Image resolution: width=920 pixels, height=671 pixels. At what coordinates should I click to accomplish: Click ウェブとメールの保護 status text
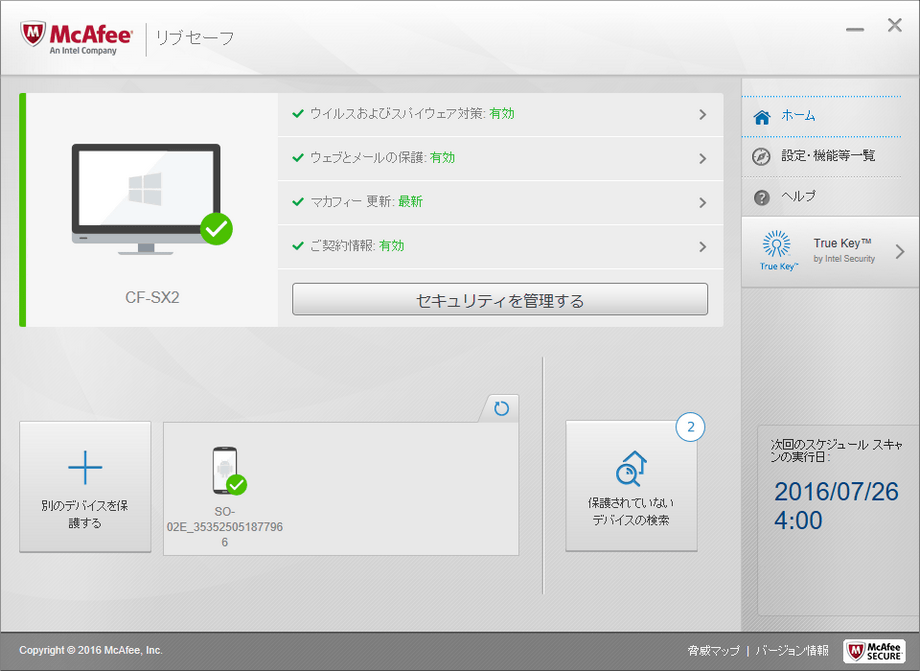(x=383, y=157)
